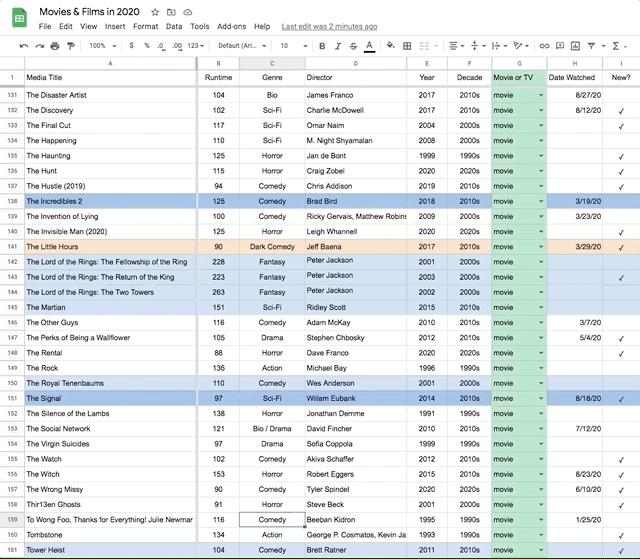Click the Print icon

pyautogui.click(x=55, y=46)
